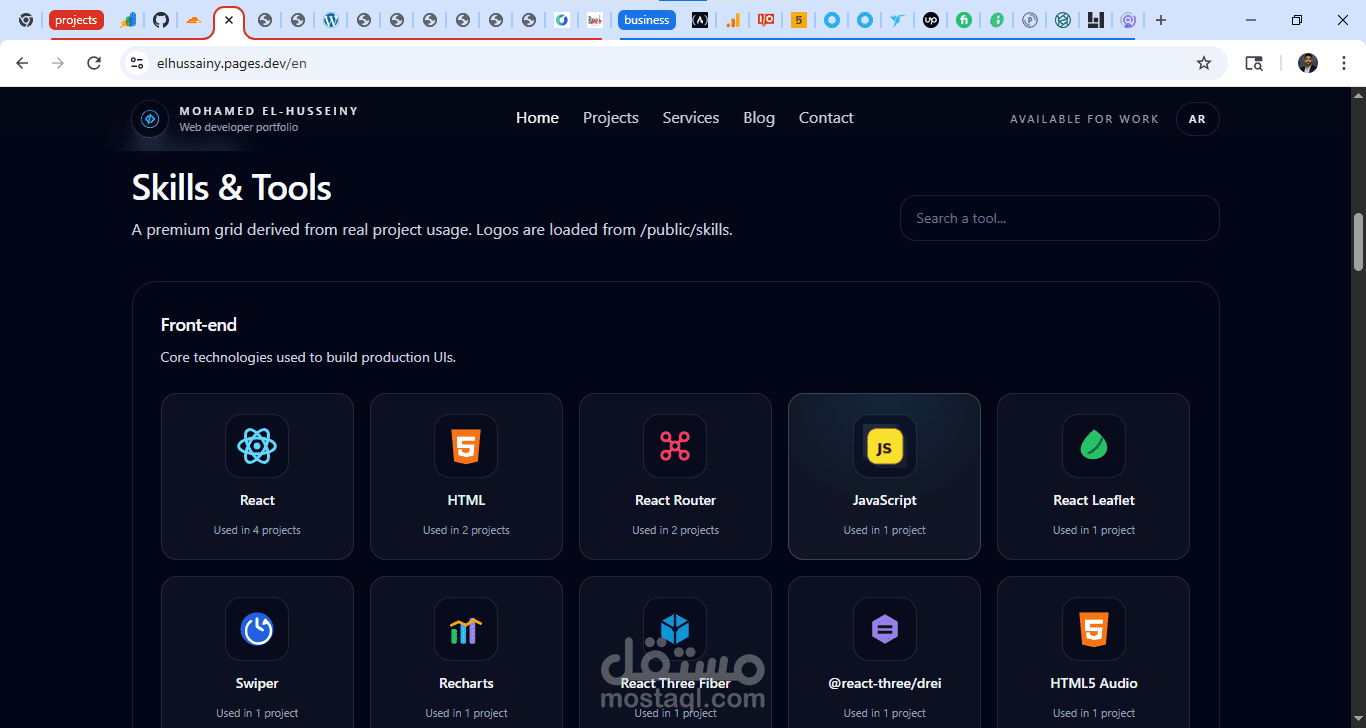This screenshot has height=728, width=1366.
Task: Bookmark this page with the star
Action: pos(1204,63)
